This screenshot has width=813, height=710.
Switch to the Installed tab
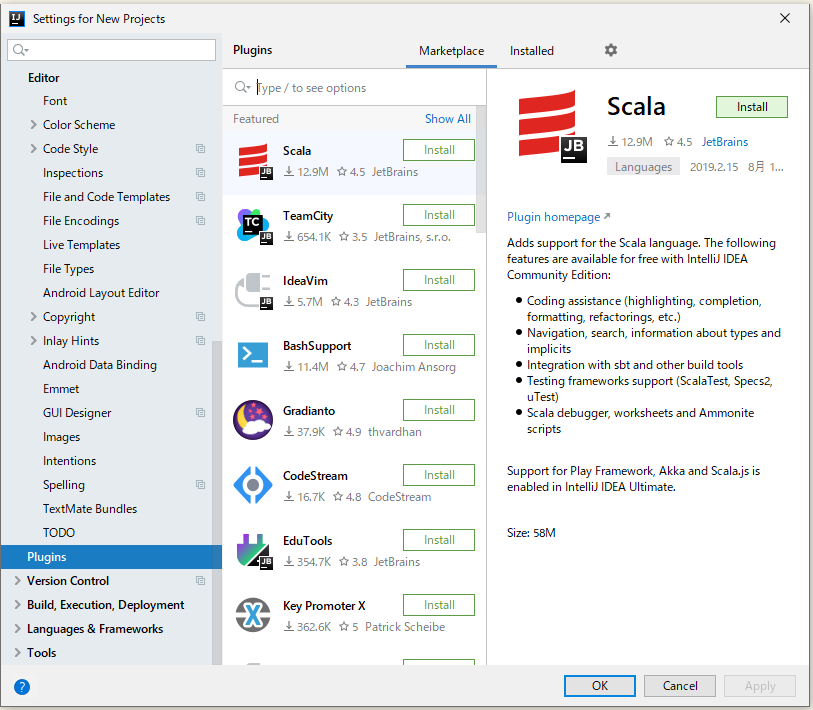531,51
